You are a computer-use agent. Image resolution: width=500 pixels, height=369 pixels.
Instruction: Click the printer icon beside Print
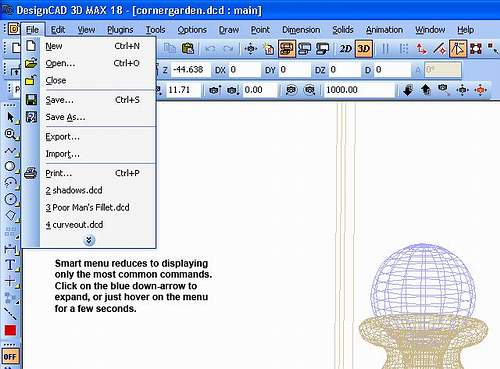[x=31, y=173]
